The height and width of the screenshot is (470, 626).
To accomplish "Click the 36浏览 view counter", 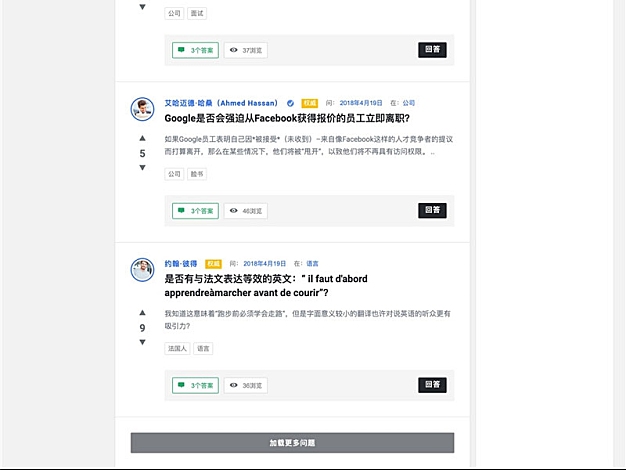I will pos(246,385).
